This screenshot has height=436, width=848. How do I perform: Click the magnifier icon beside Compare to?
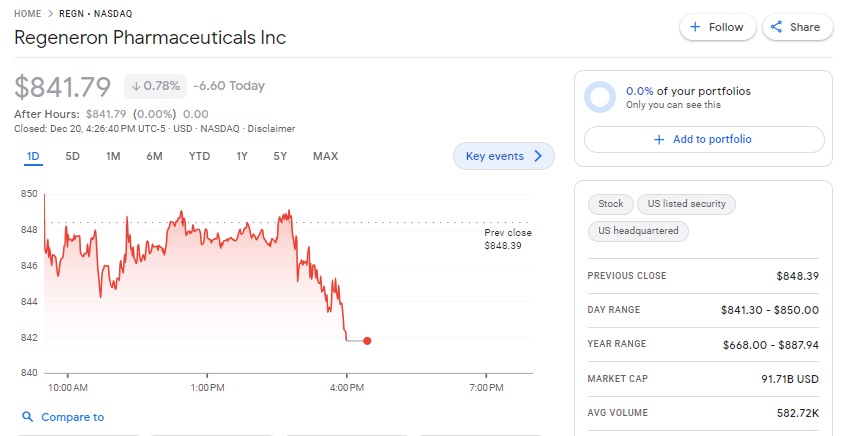coord(28,417)
